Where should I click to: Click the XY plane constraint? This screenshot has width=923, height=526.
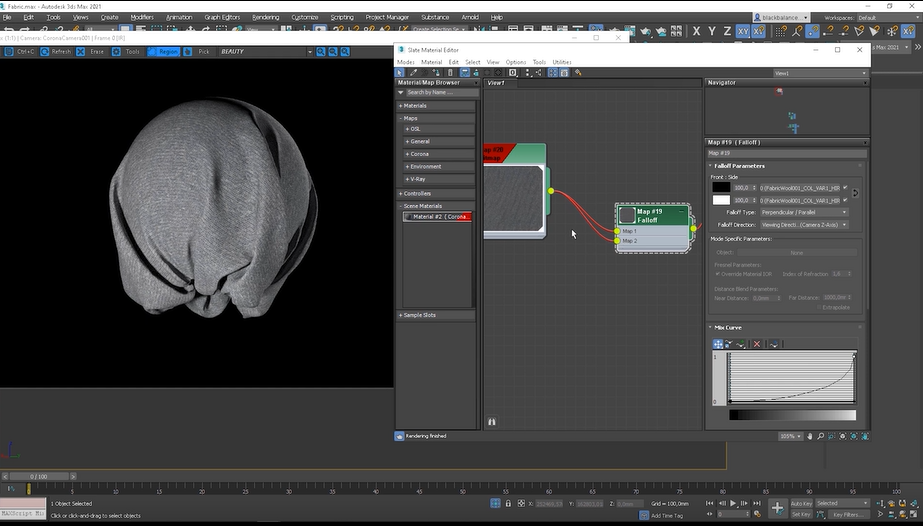coord(742,31)
